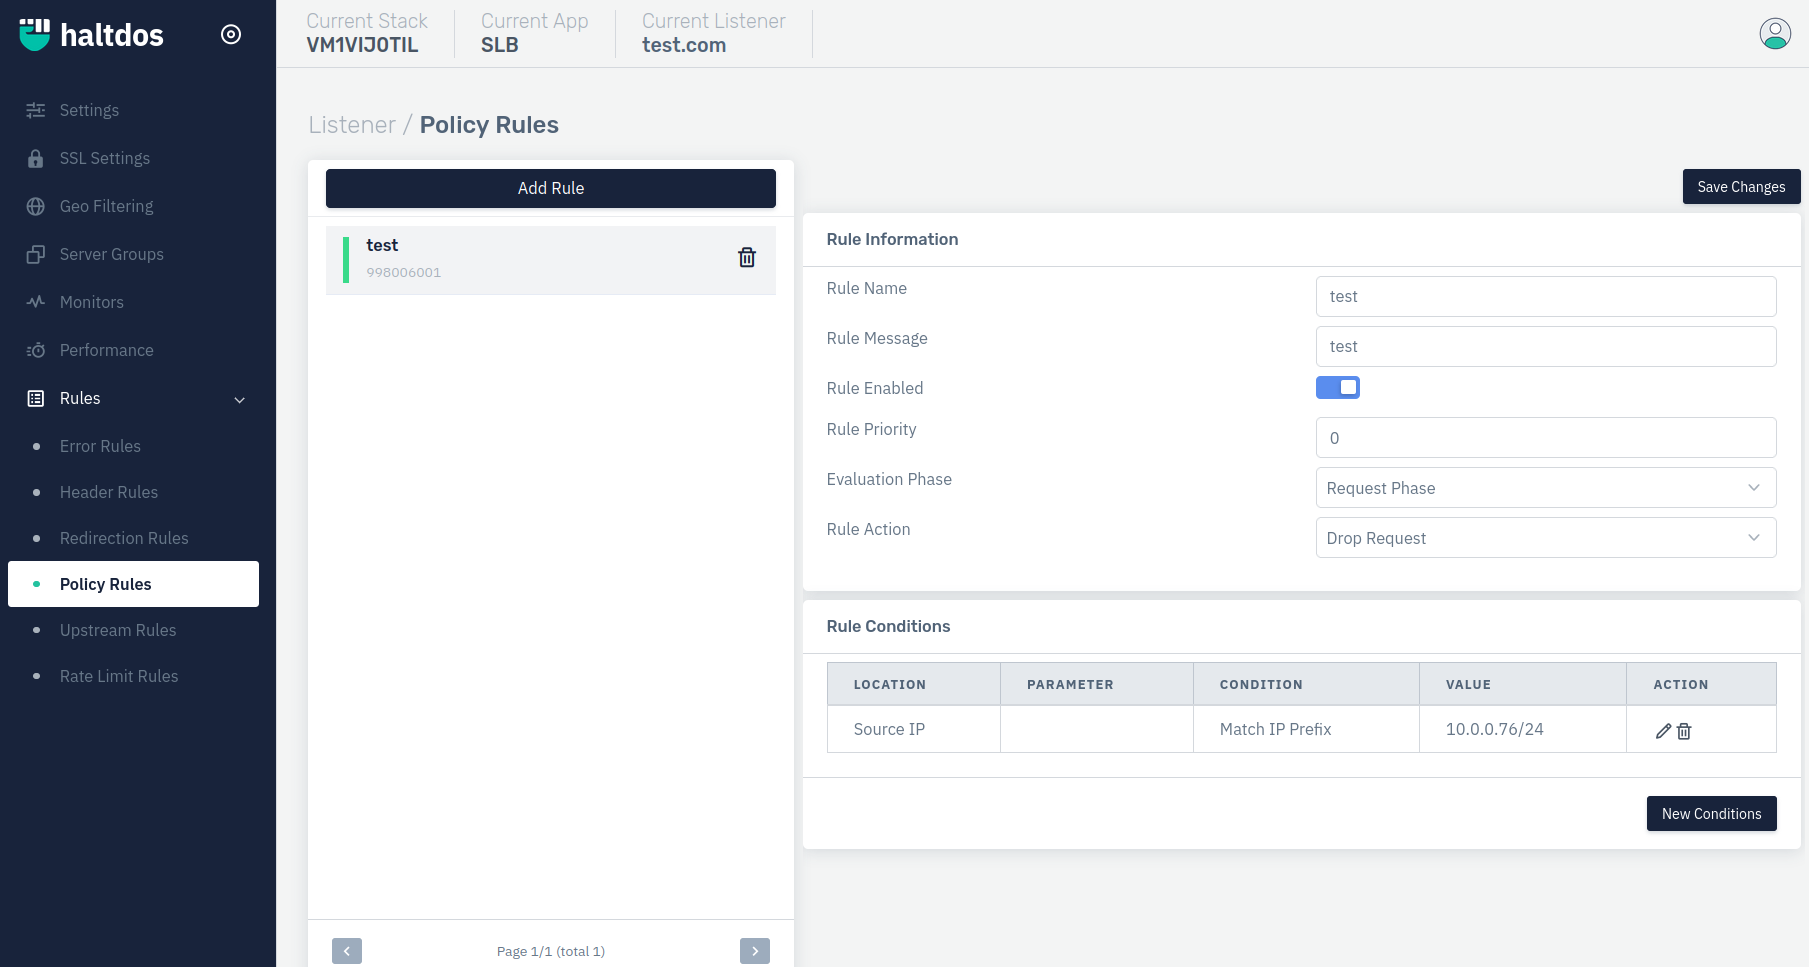Click the Monitors pulse icon
The width and height of the screenshot is (1809, 967).
36,302
